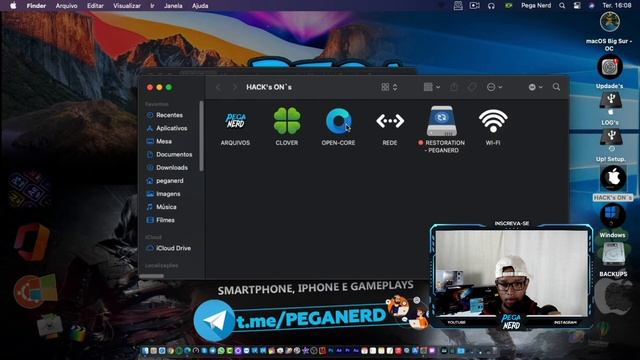
Task: Click the headphones icon in menu bar
Action: 491,6
